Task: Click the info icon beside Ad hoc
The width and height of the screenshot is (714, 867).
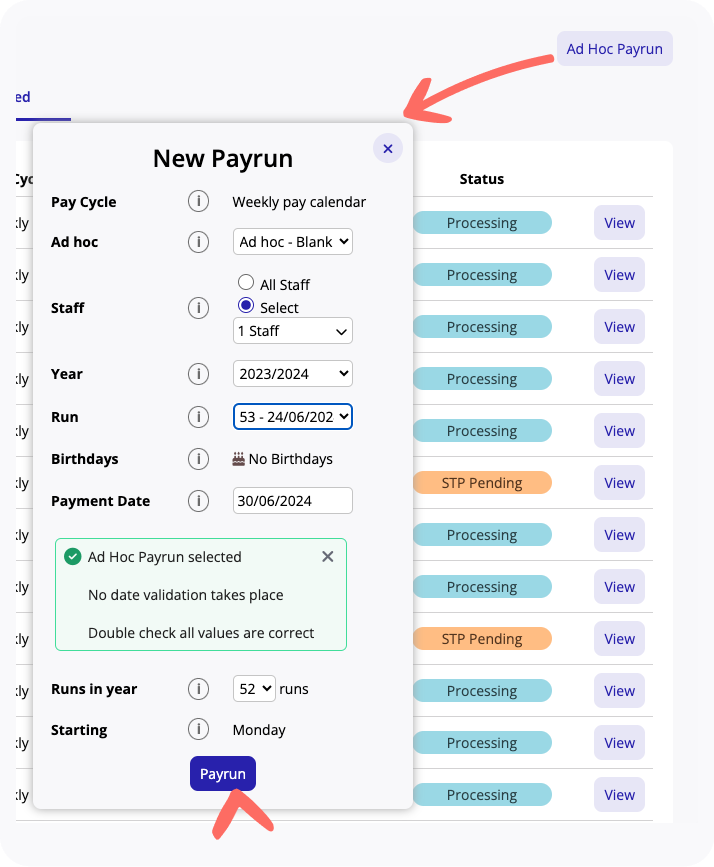Action: tap(198, 242)
